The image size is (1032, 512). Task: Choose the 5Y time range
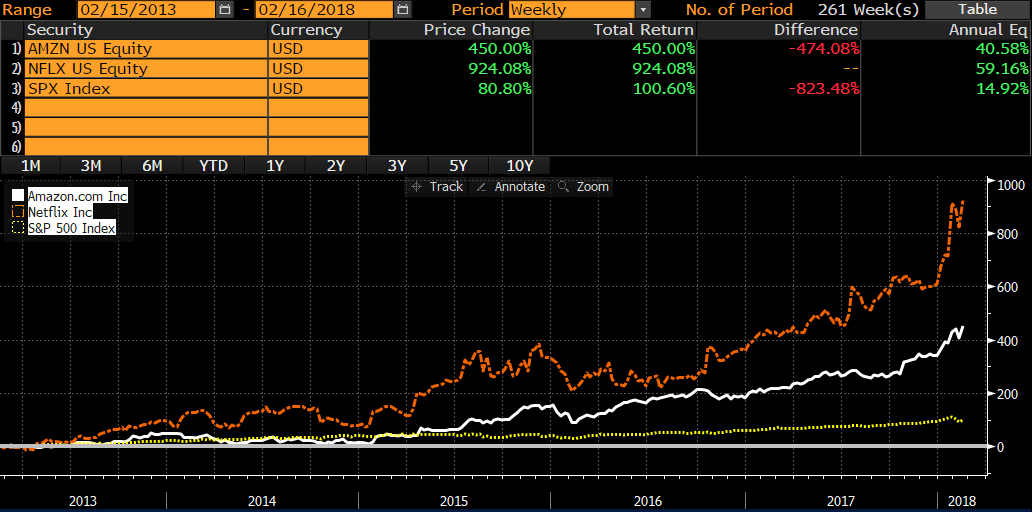point(458,166)
